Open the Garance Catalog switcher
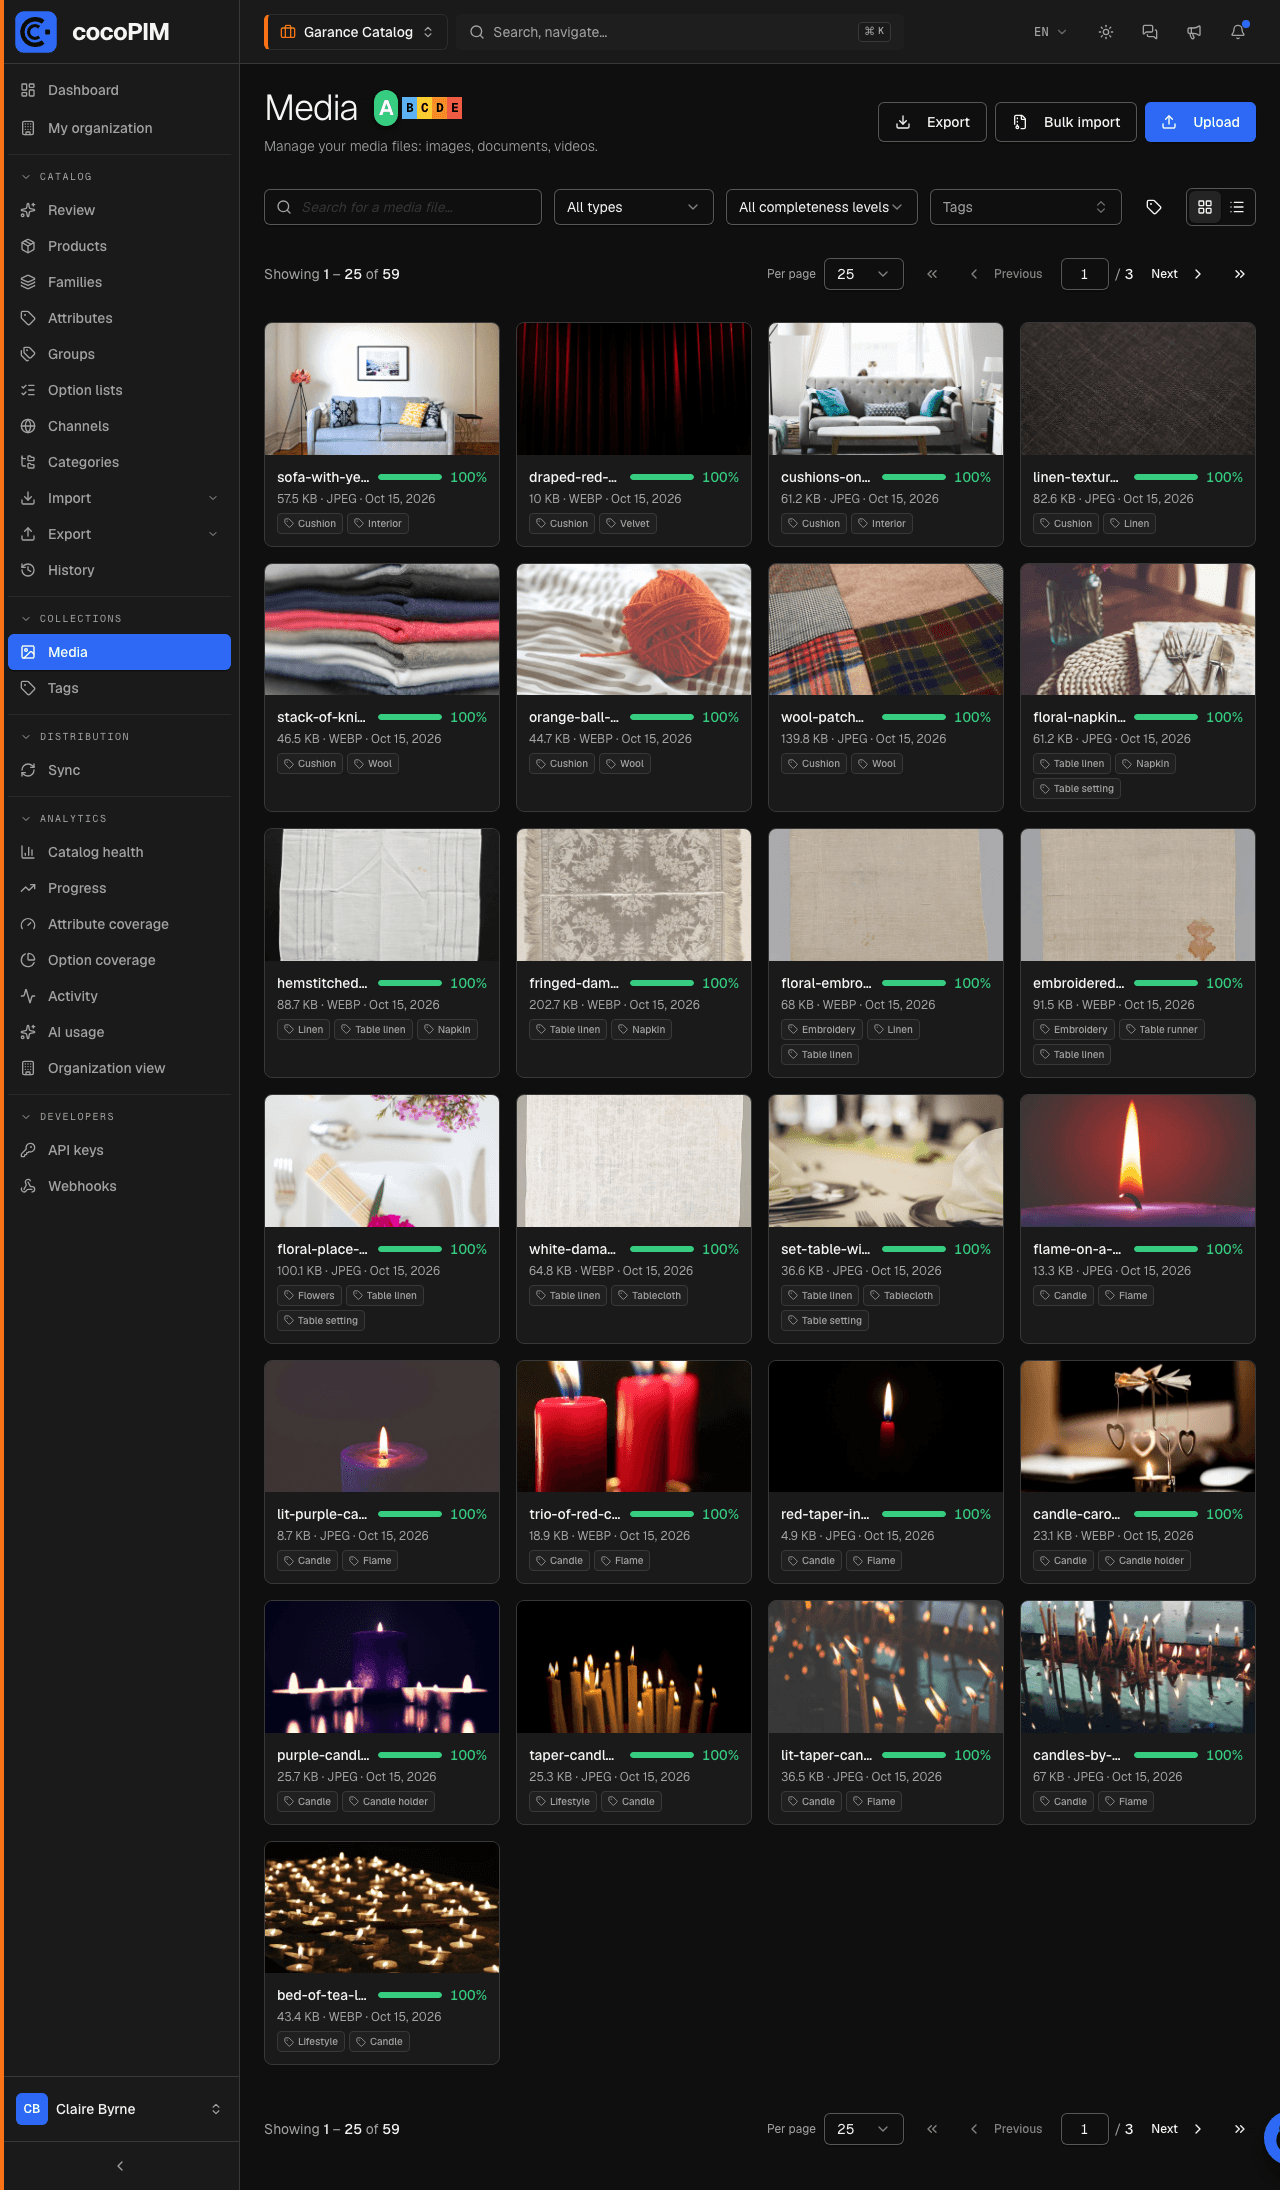 [356, 32]
